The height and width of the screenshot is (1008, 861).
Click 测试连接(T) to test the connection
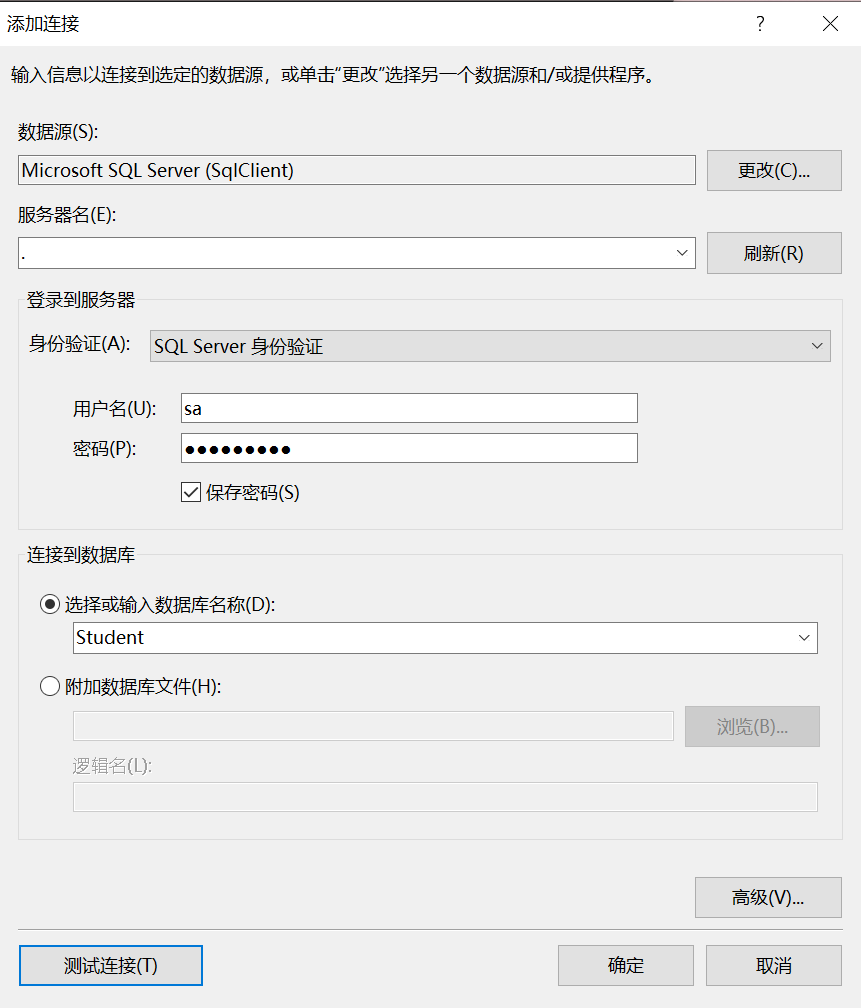coord(110,965)
